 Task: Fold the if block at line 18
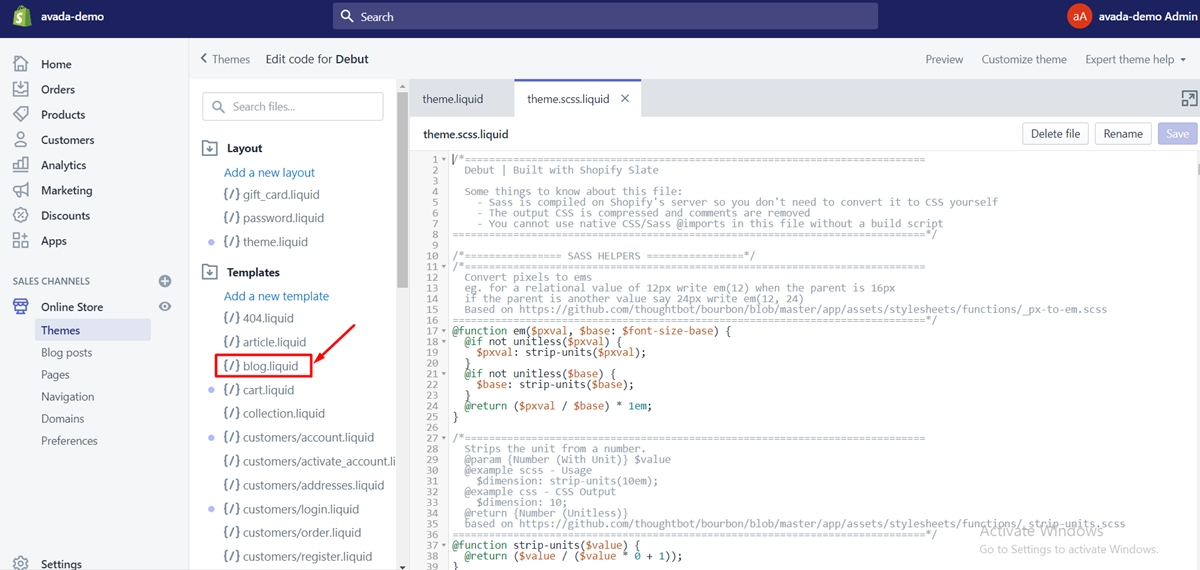click(x=444, y=342)
